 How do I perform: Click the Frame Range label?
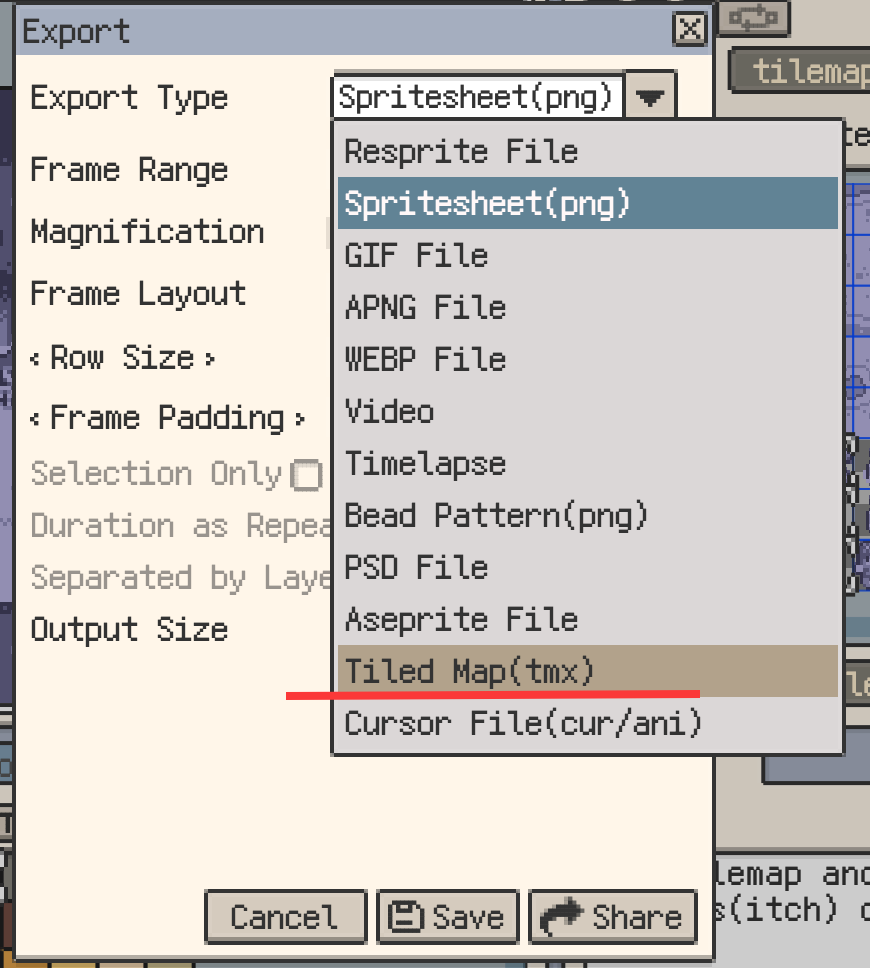129,170
